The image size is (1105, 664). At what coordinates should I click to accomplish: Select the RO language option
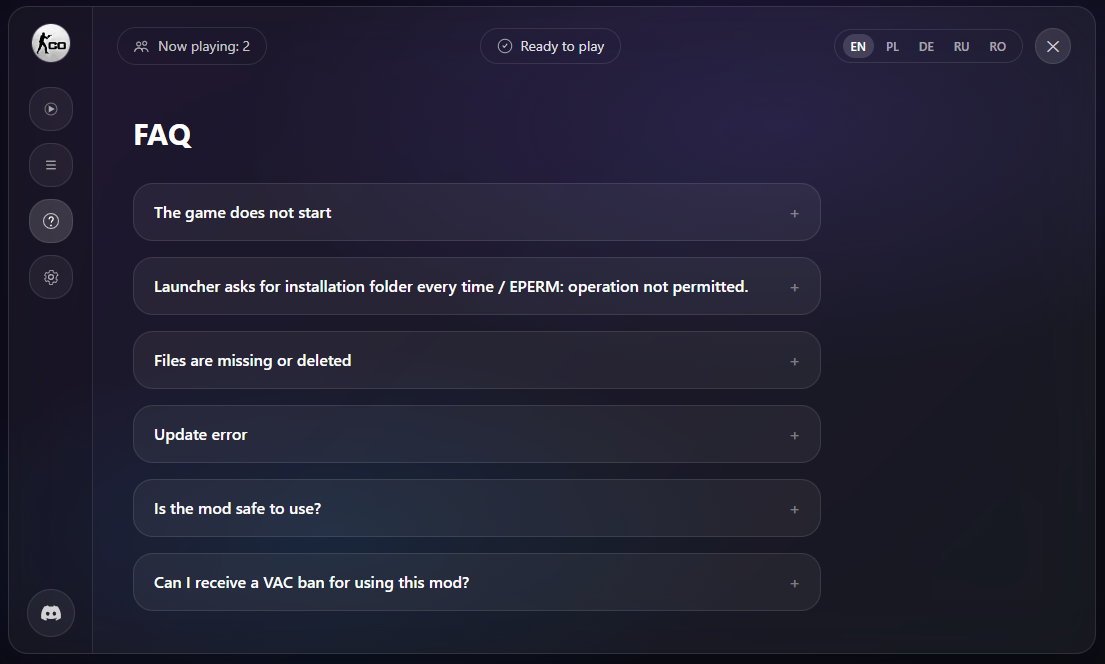click(x=997, y=46)
